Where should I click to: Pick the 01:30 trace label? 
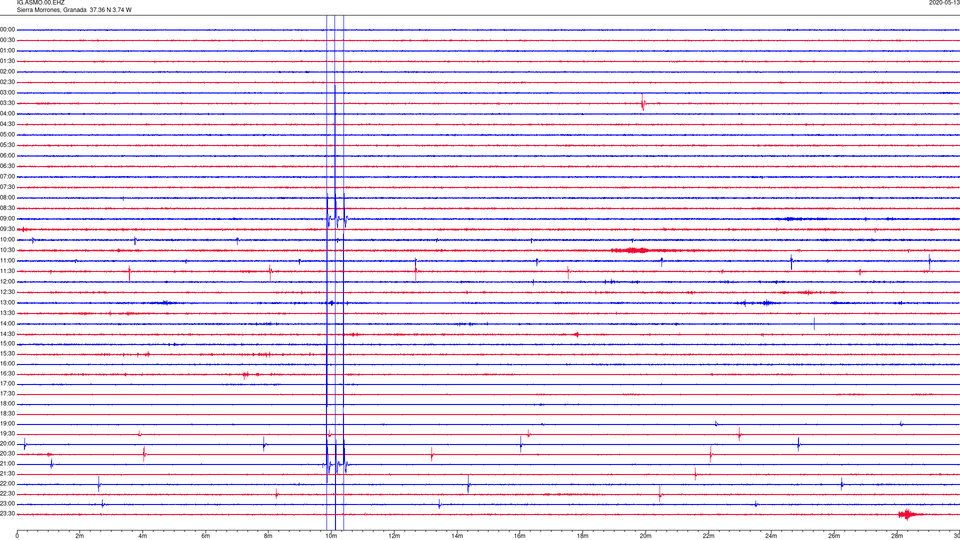(7, 61)
